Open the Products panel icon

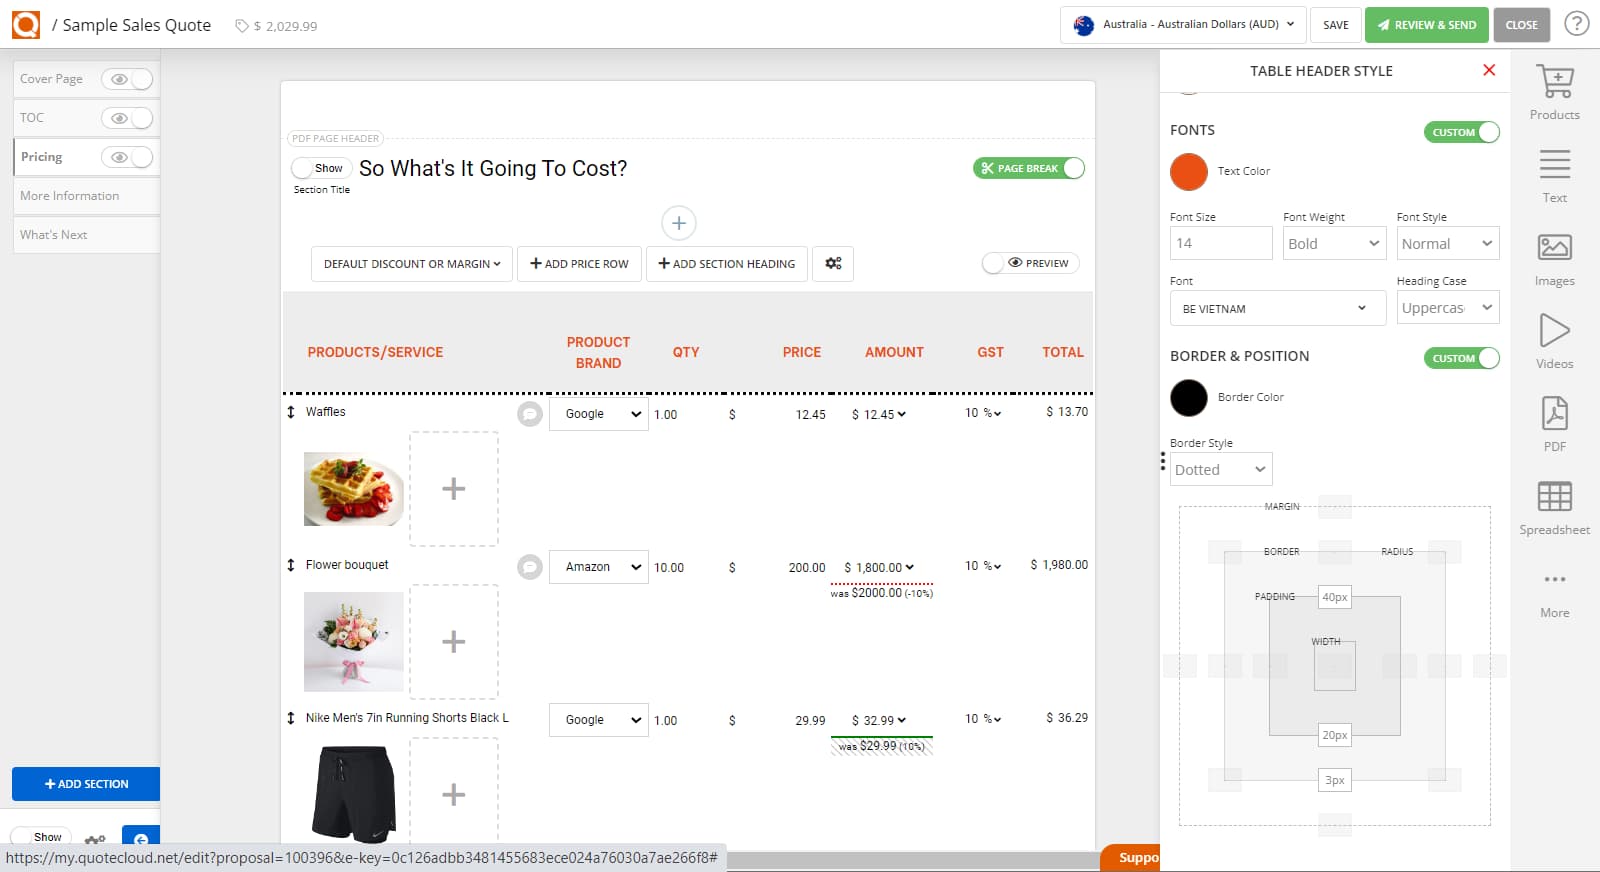[1554, 82]
